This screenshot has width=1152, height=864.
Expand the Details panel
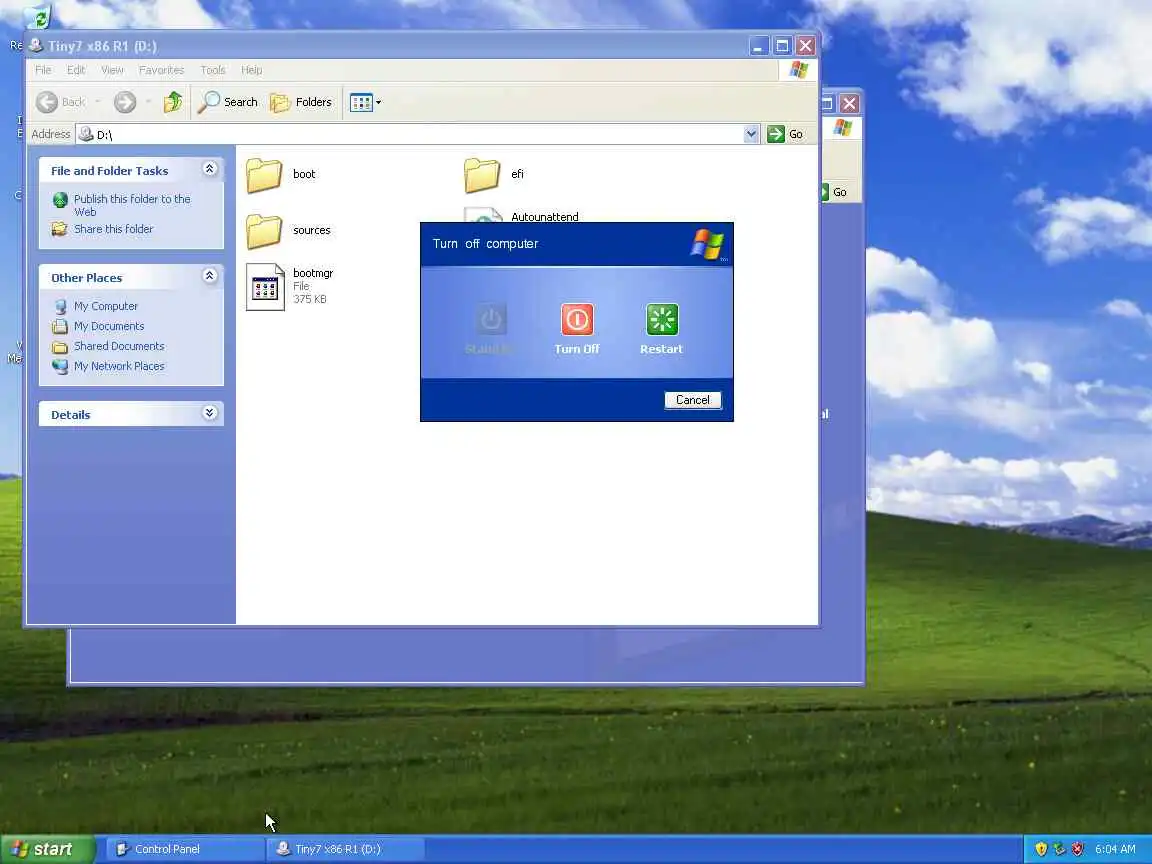(209, 412)
